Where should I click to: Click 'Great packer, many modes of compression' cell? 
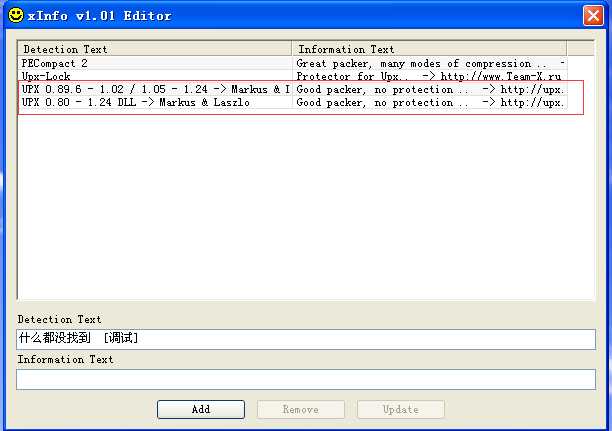pyautogui.click(x=430, y=63)
